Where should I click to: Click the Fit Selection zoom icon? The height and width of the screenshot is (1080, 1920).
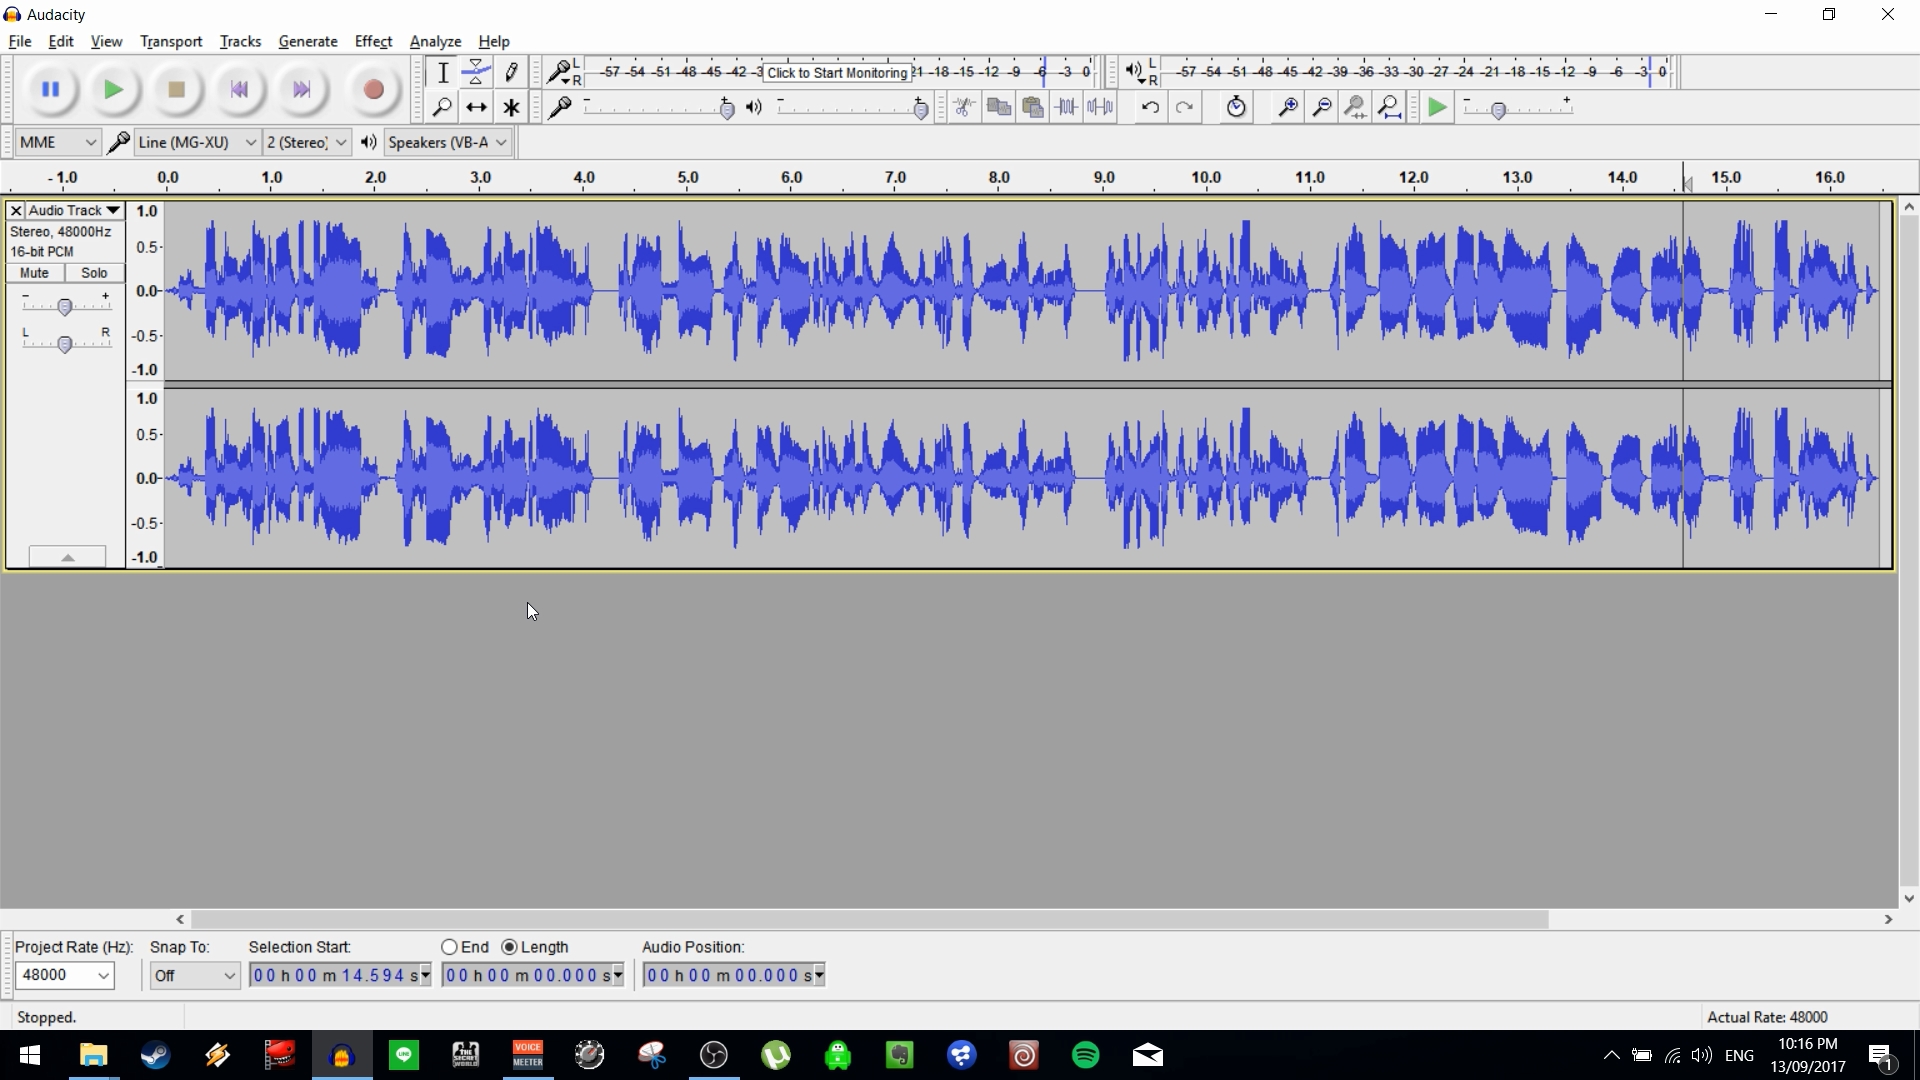click(x=1356, y=107)
